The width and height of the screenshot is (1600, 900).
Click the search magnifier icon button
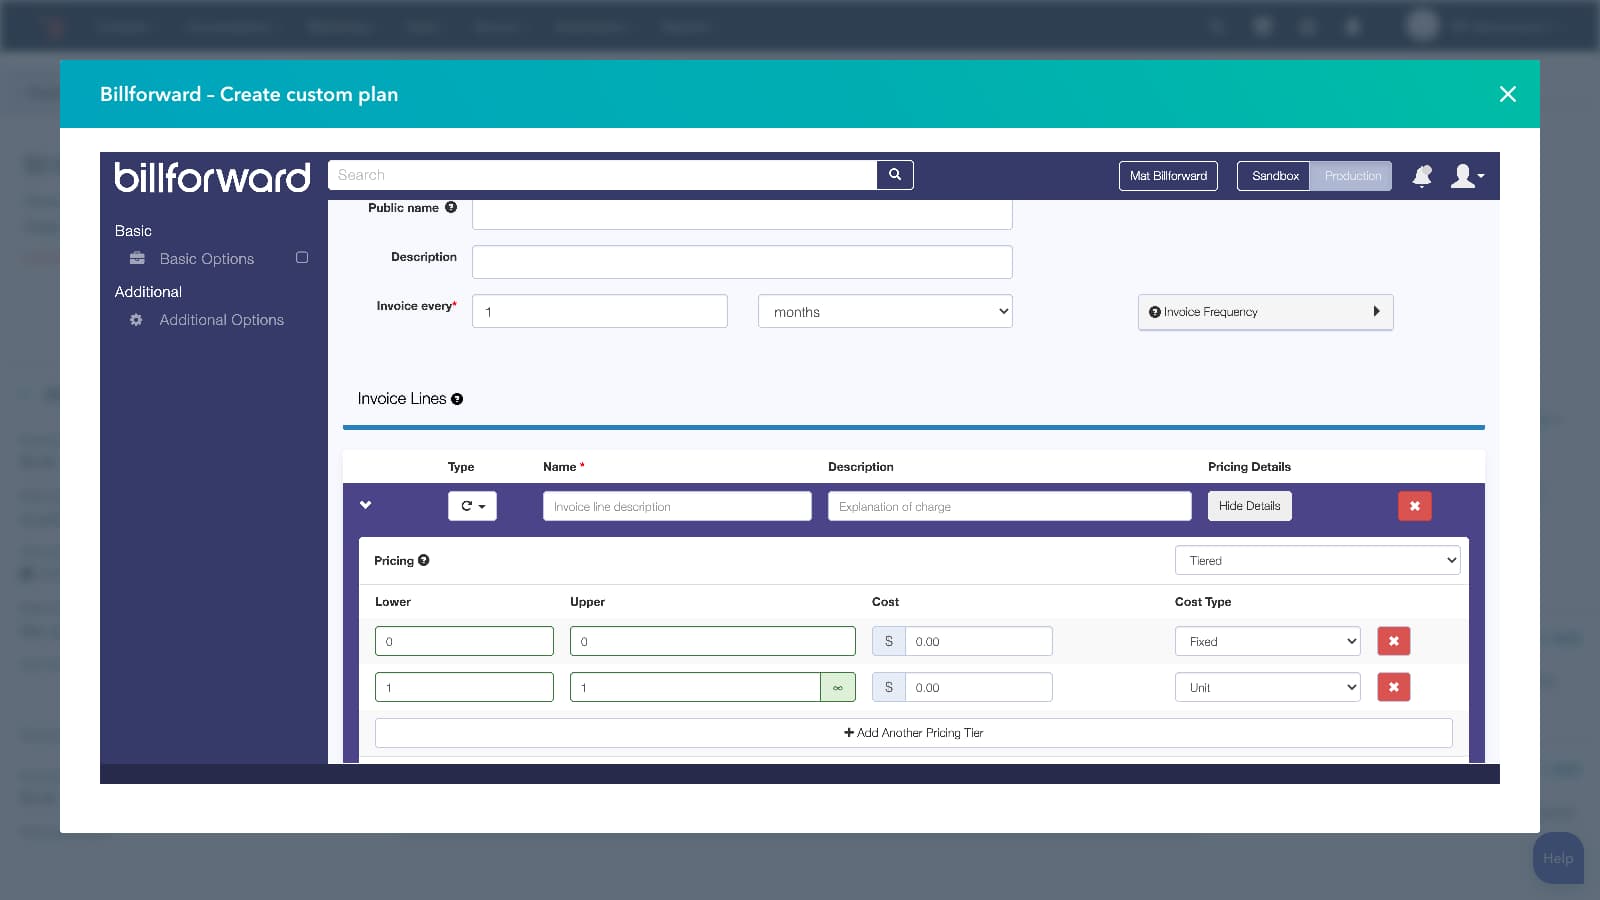point(895,175)
